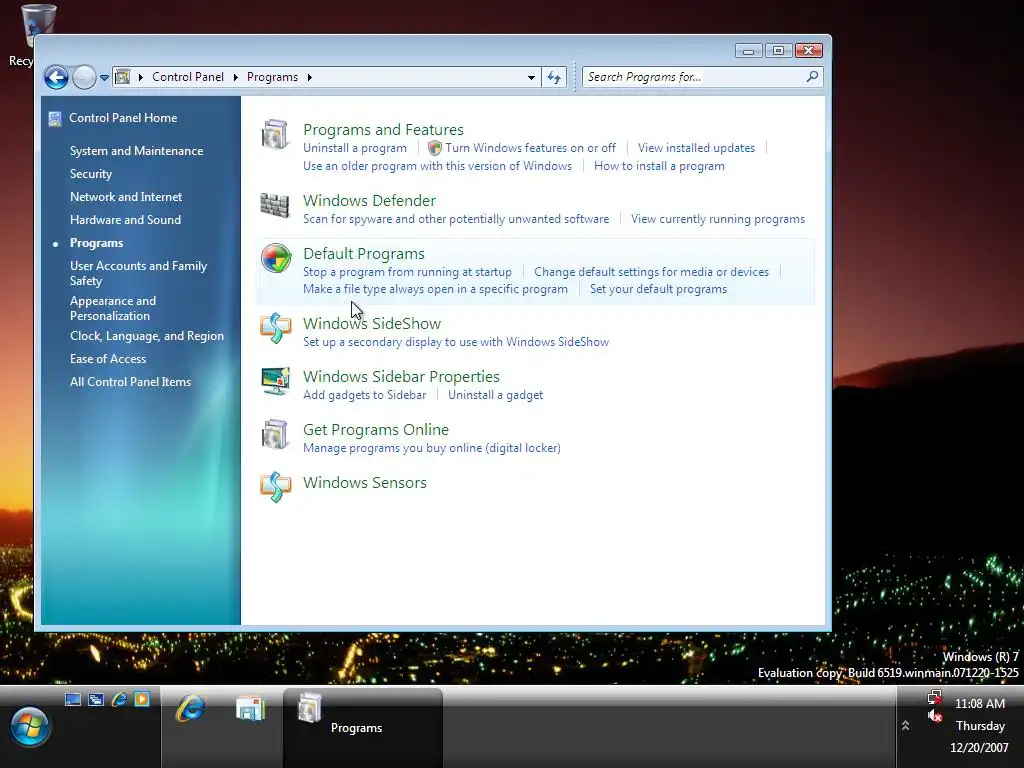Click the Windows Defender brick wall icon
Screen dimensions: 1024x768
click(275, 205)
